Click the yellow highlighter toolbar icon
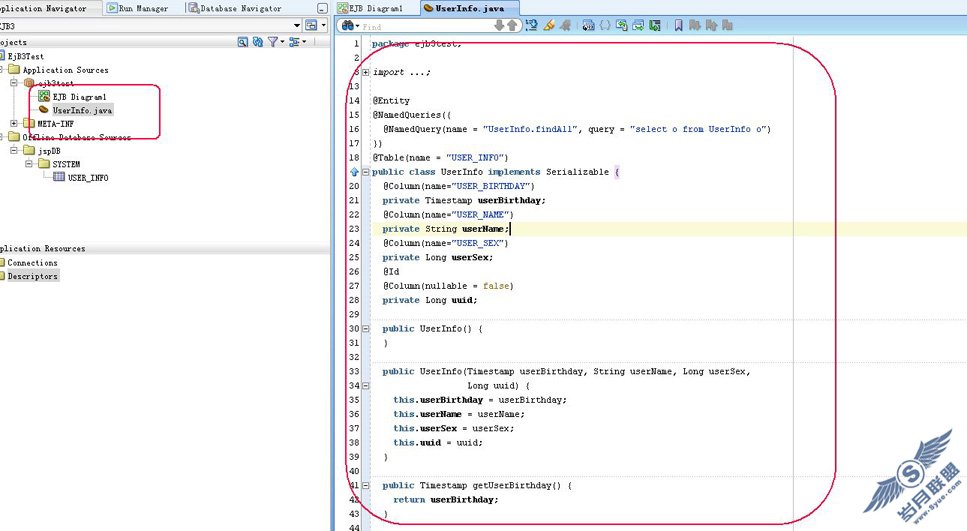 click(x=548, y=25)
